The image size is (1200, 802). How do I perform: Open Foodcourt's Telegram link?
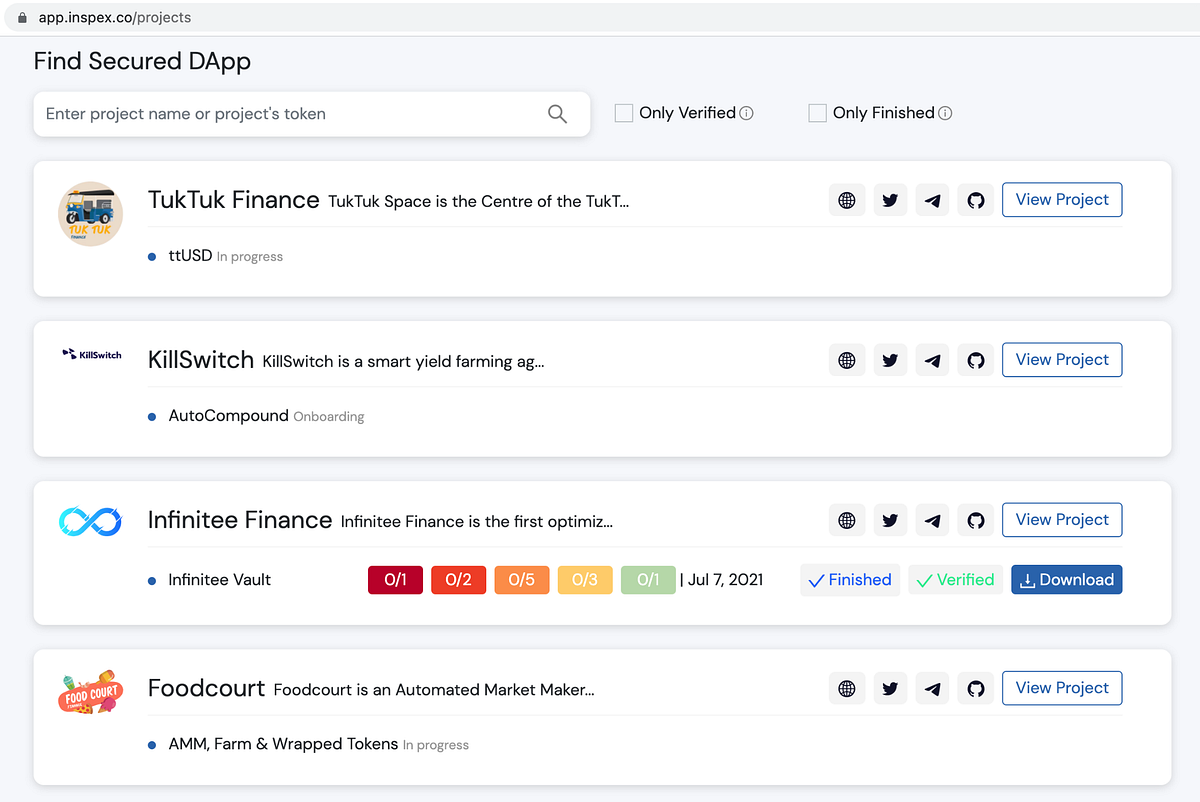click(932, 688)
